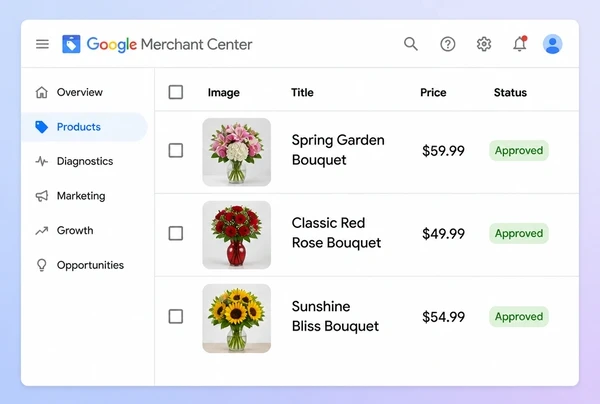Click the Price column header

(433, 93)
